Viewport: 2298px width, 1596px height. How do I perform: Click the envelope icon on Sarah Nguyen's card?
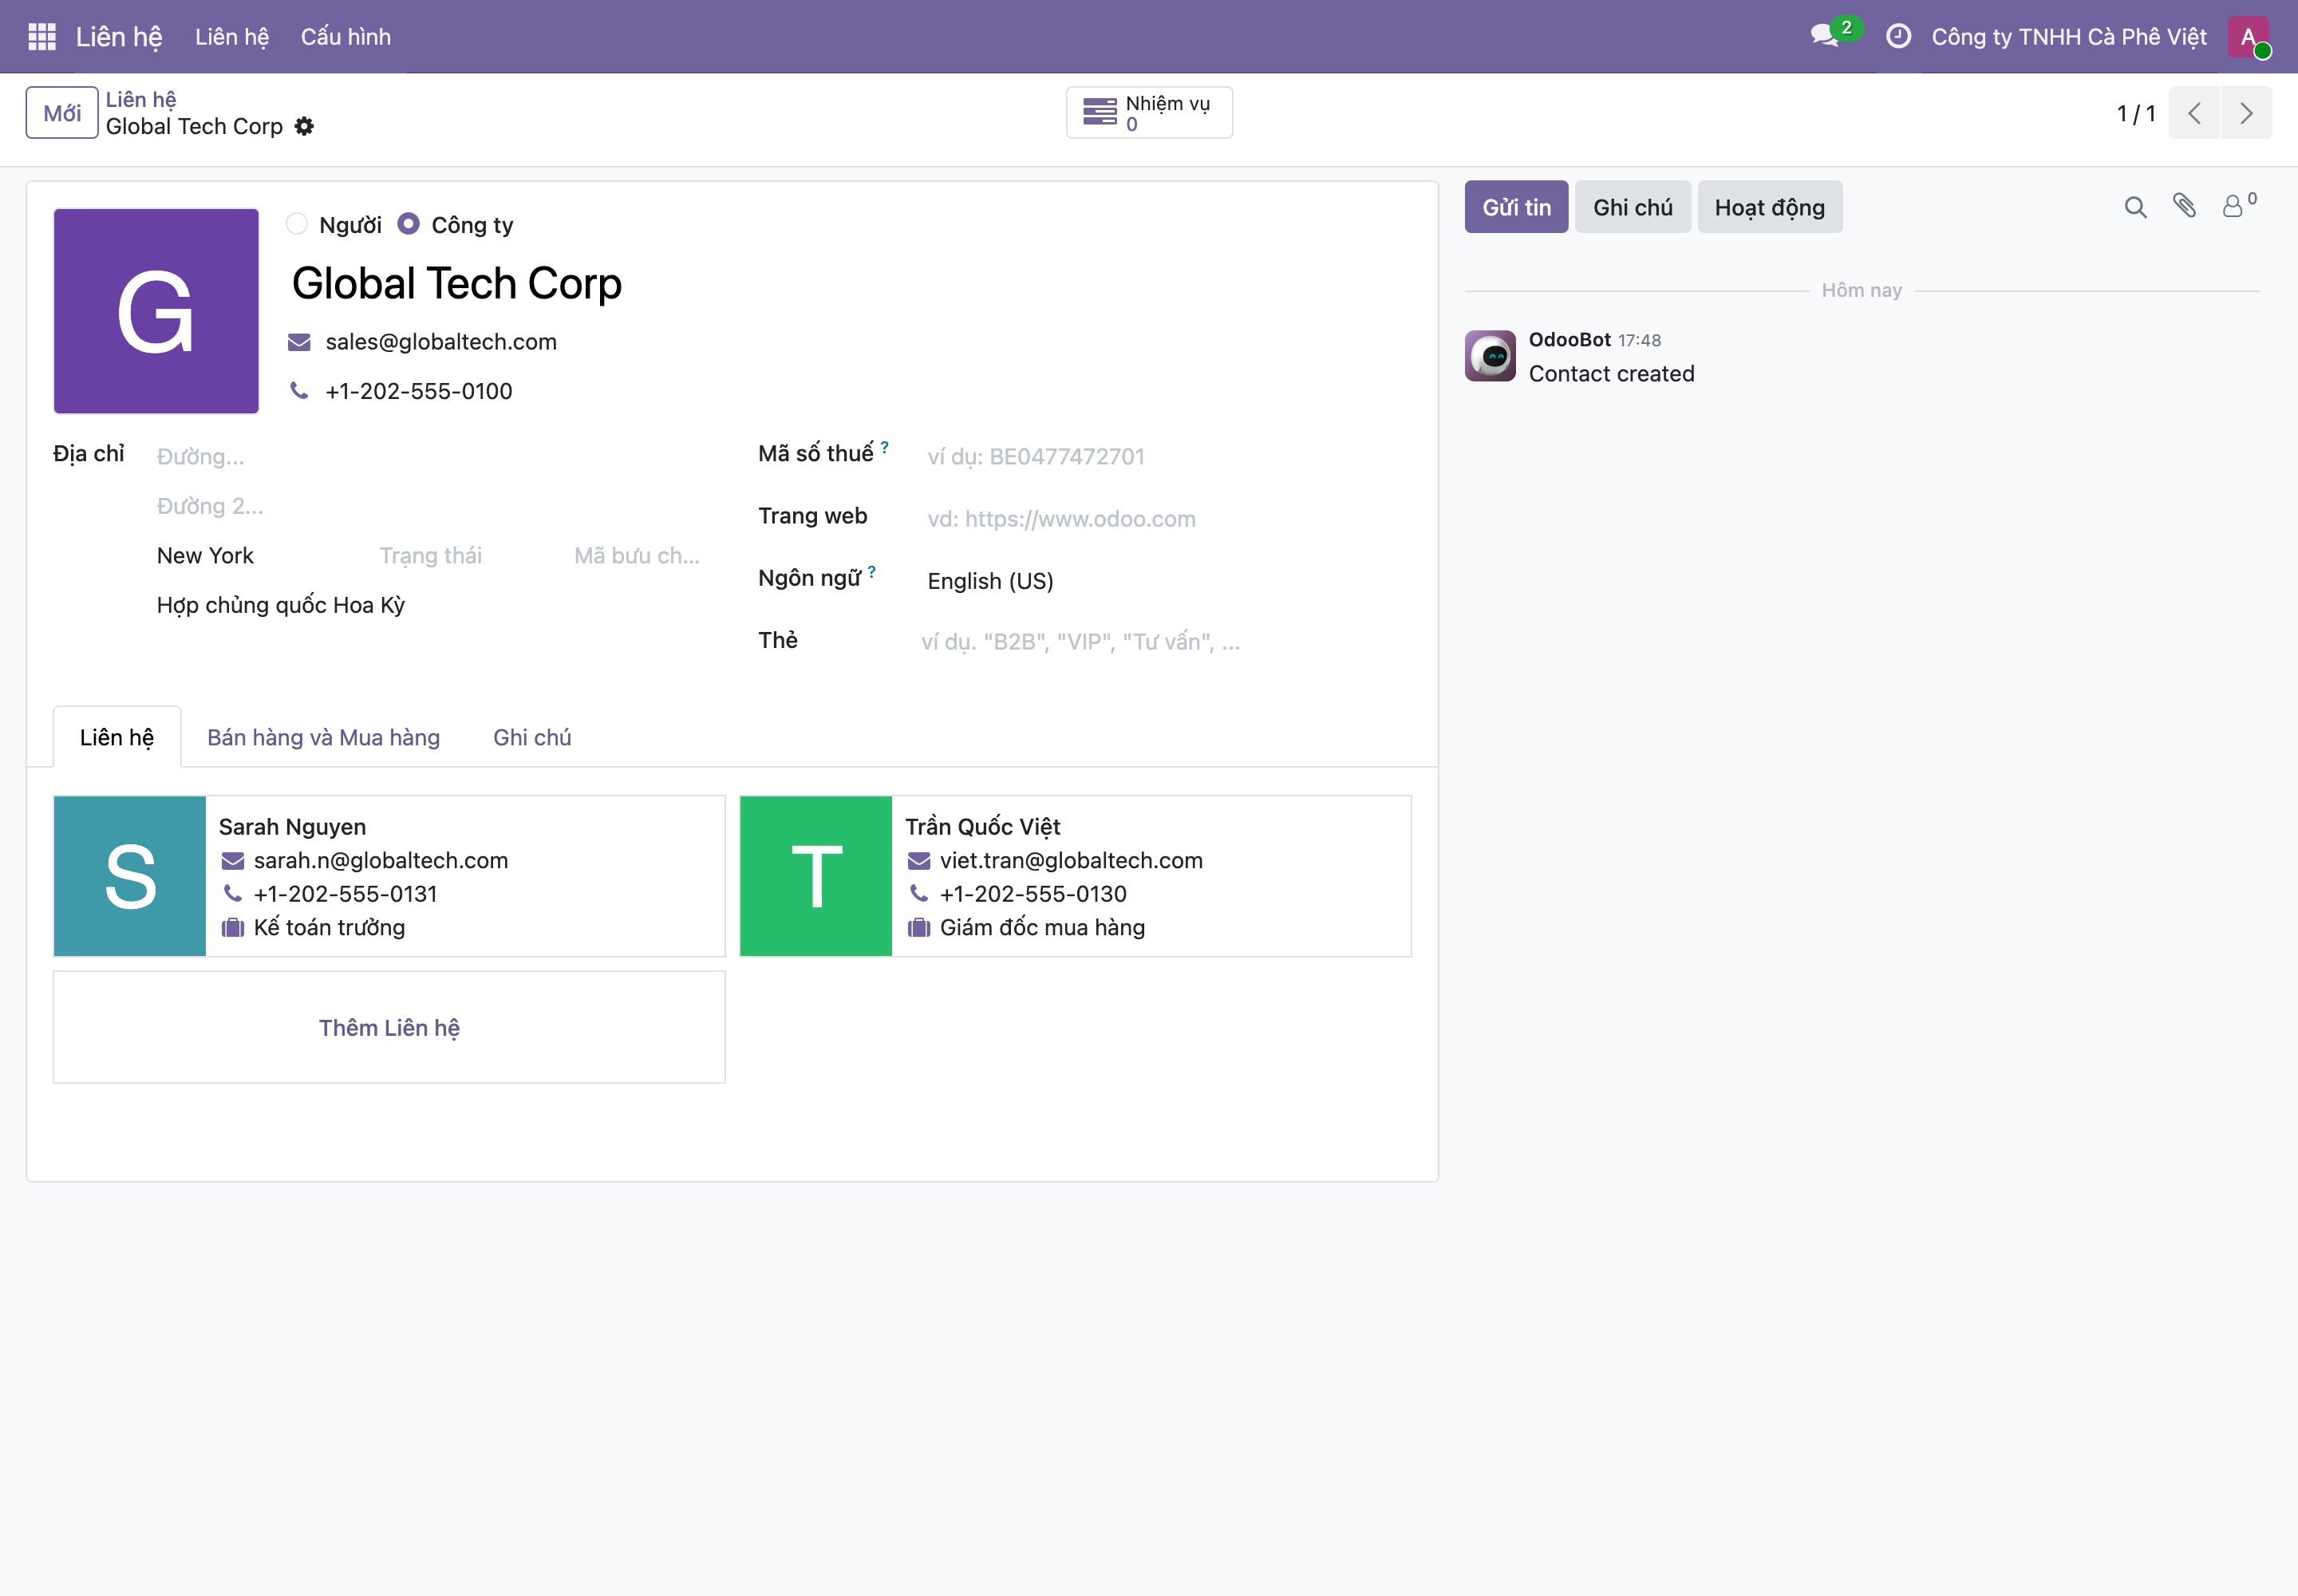tap(233, 861)
